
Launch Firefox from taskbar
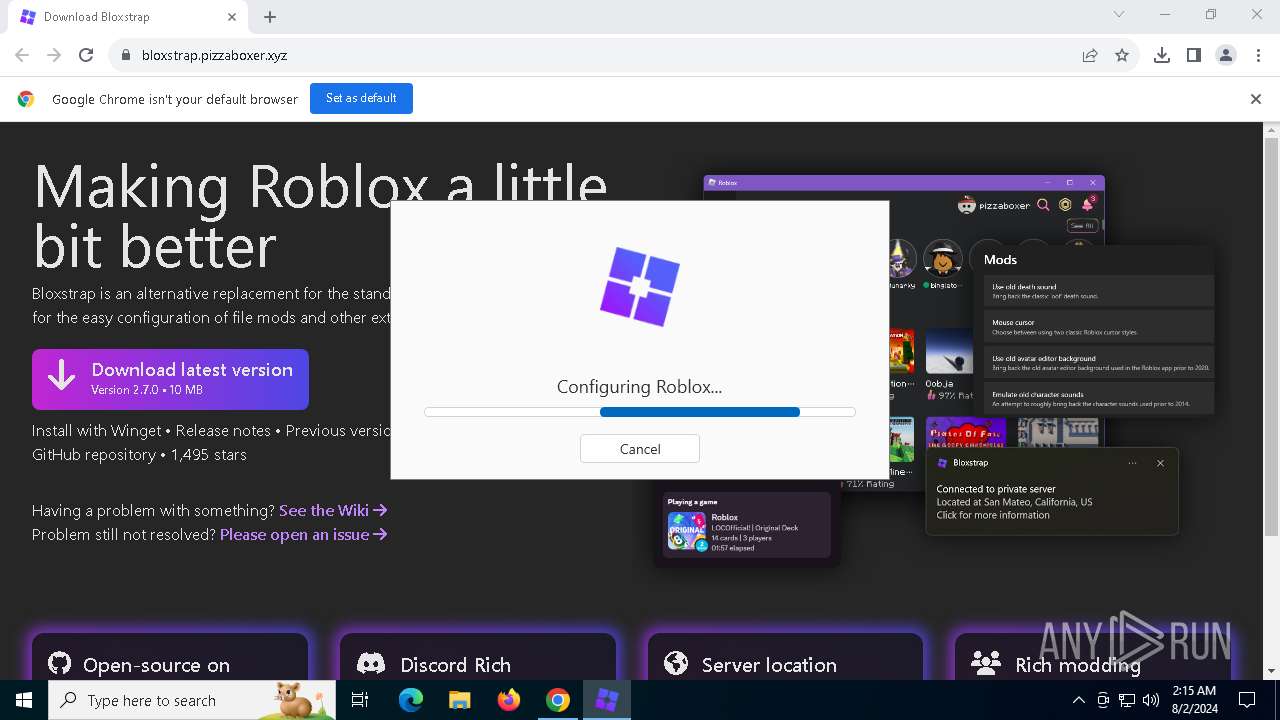coord(509,700)
